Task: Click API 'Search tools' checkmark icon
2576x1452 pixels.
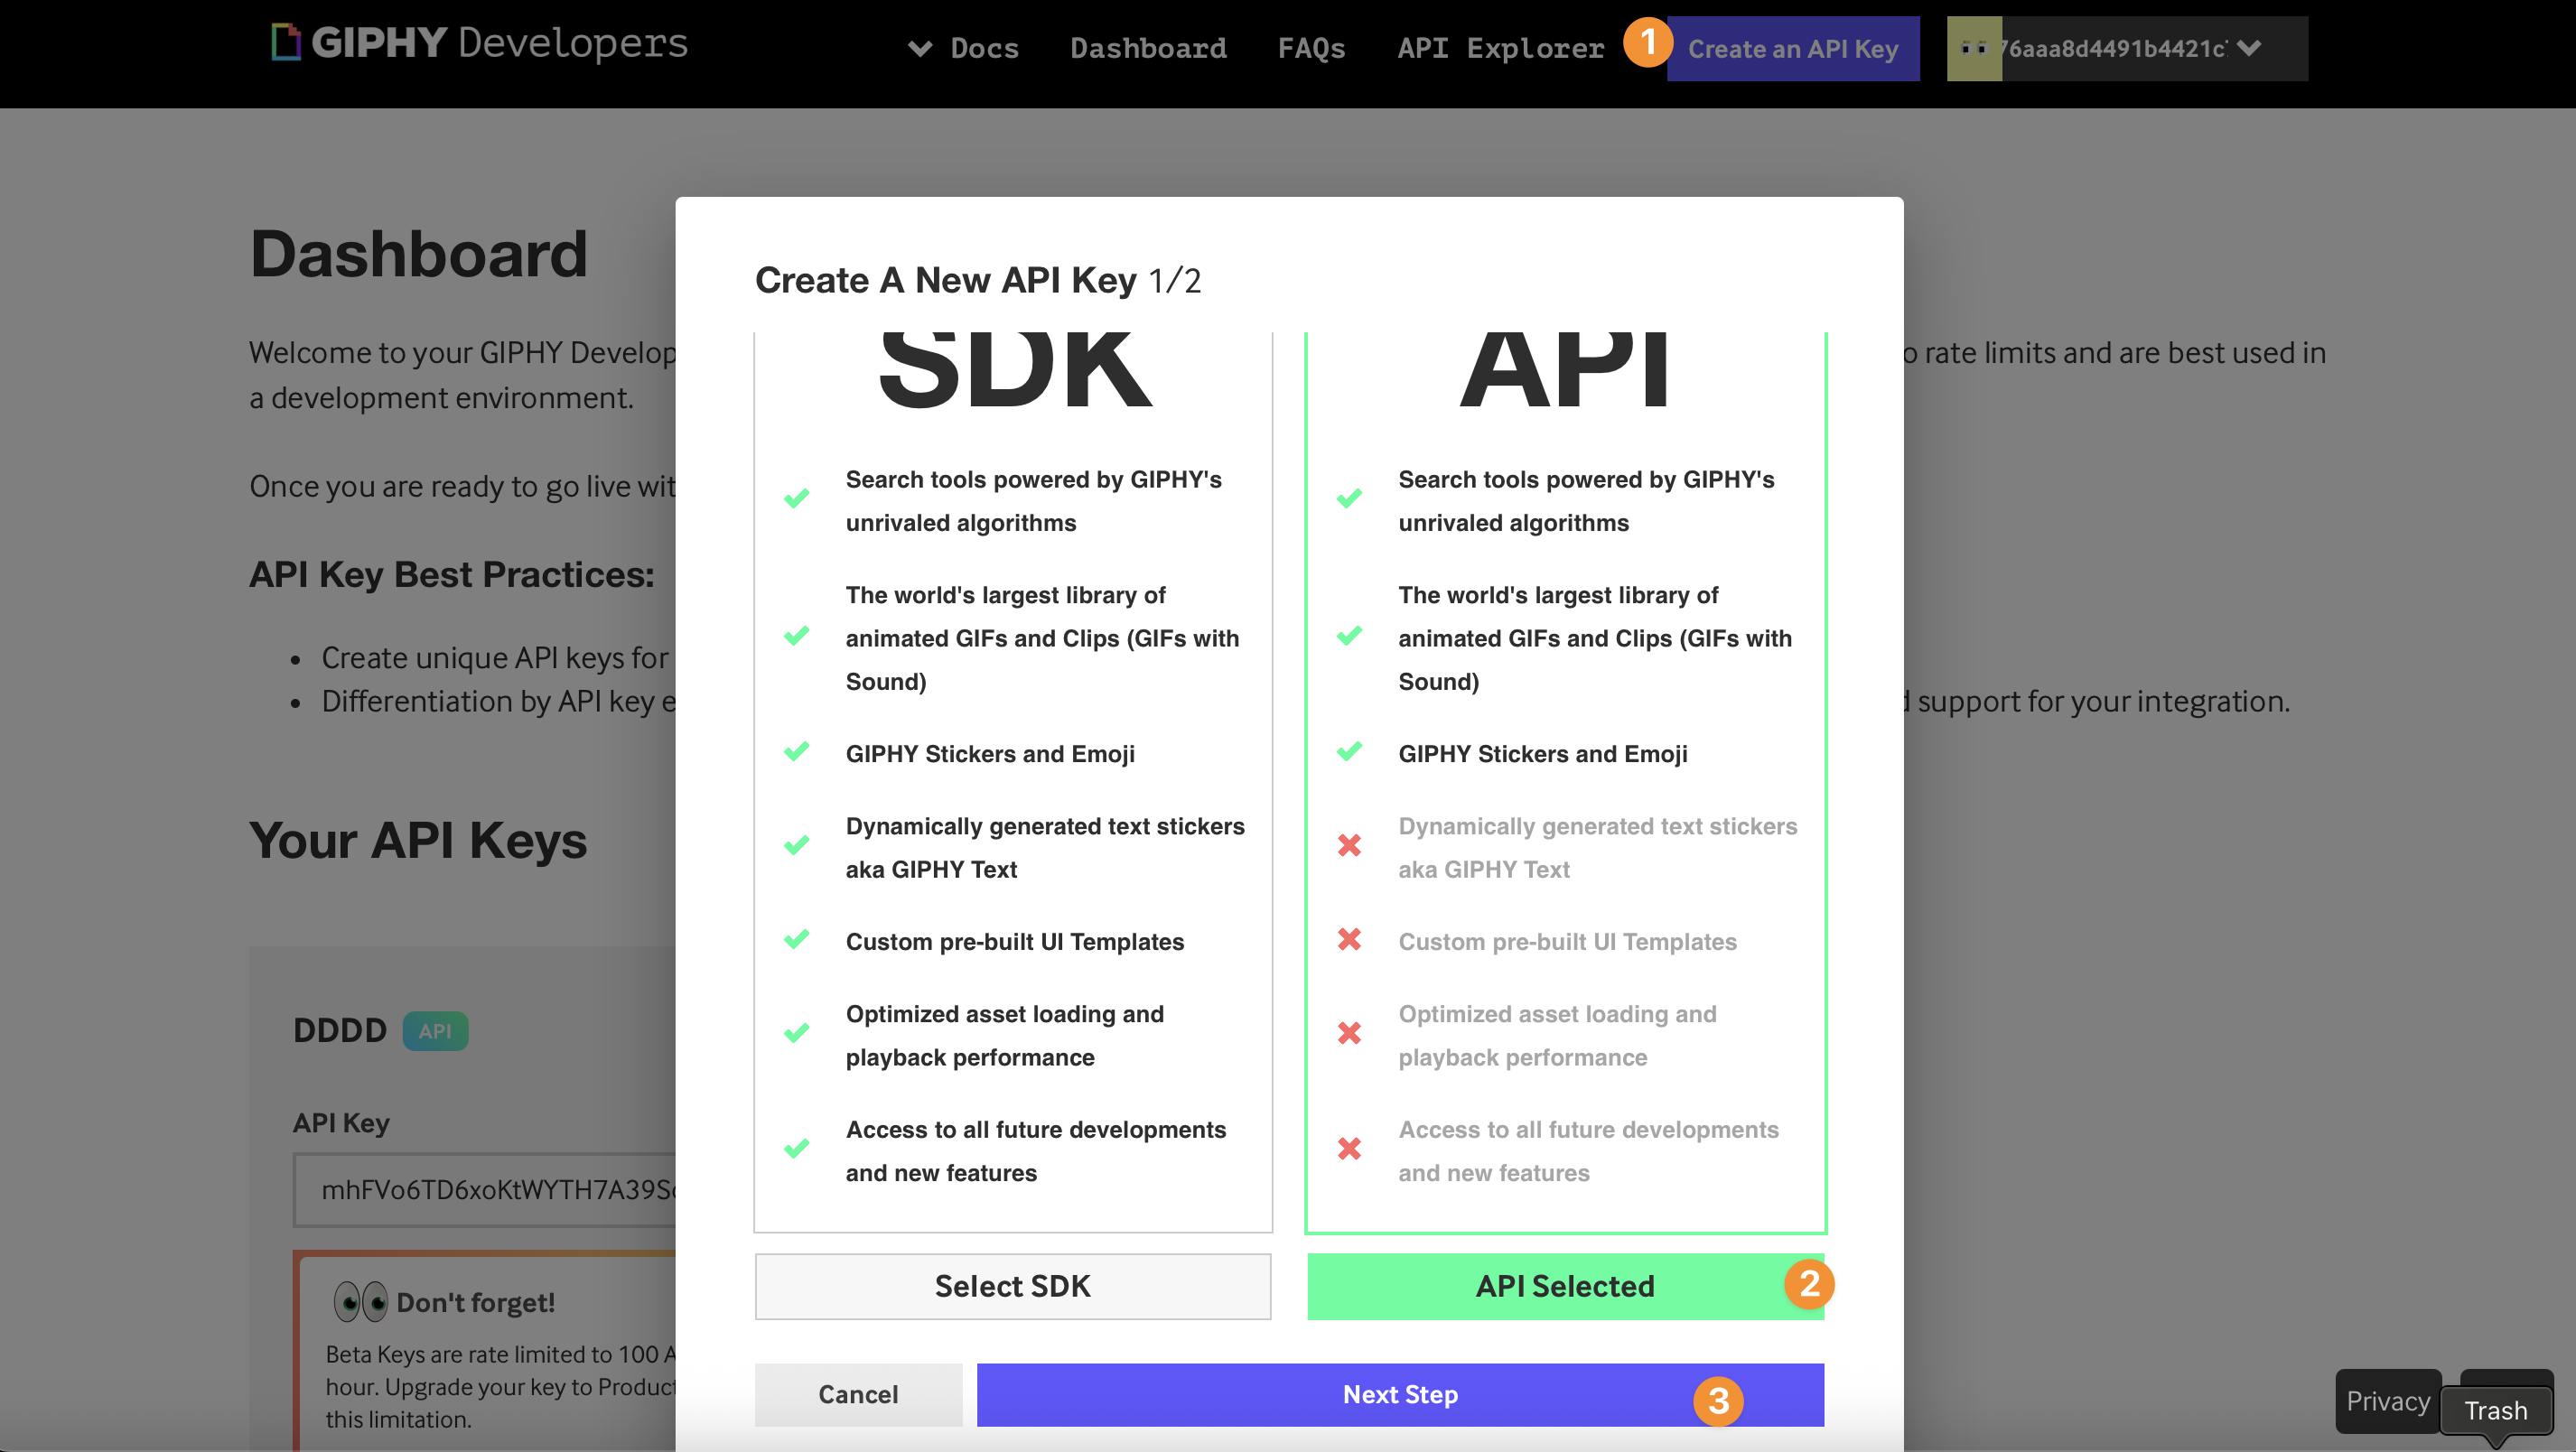Action: click(1349, 498)
